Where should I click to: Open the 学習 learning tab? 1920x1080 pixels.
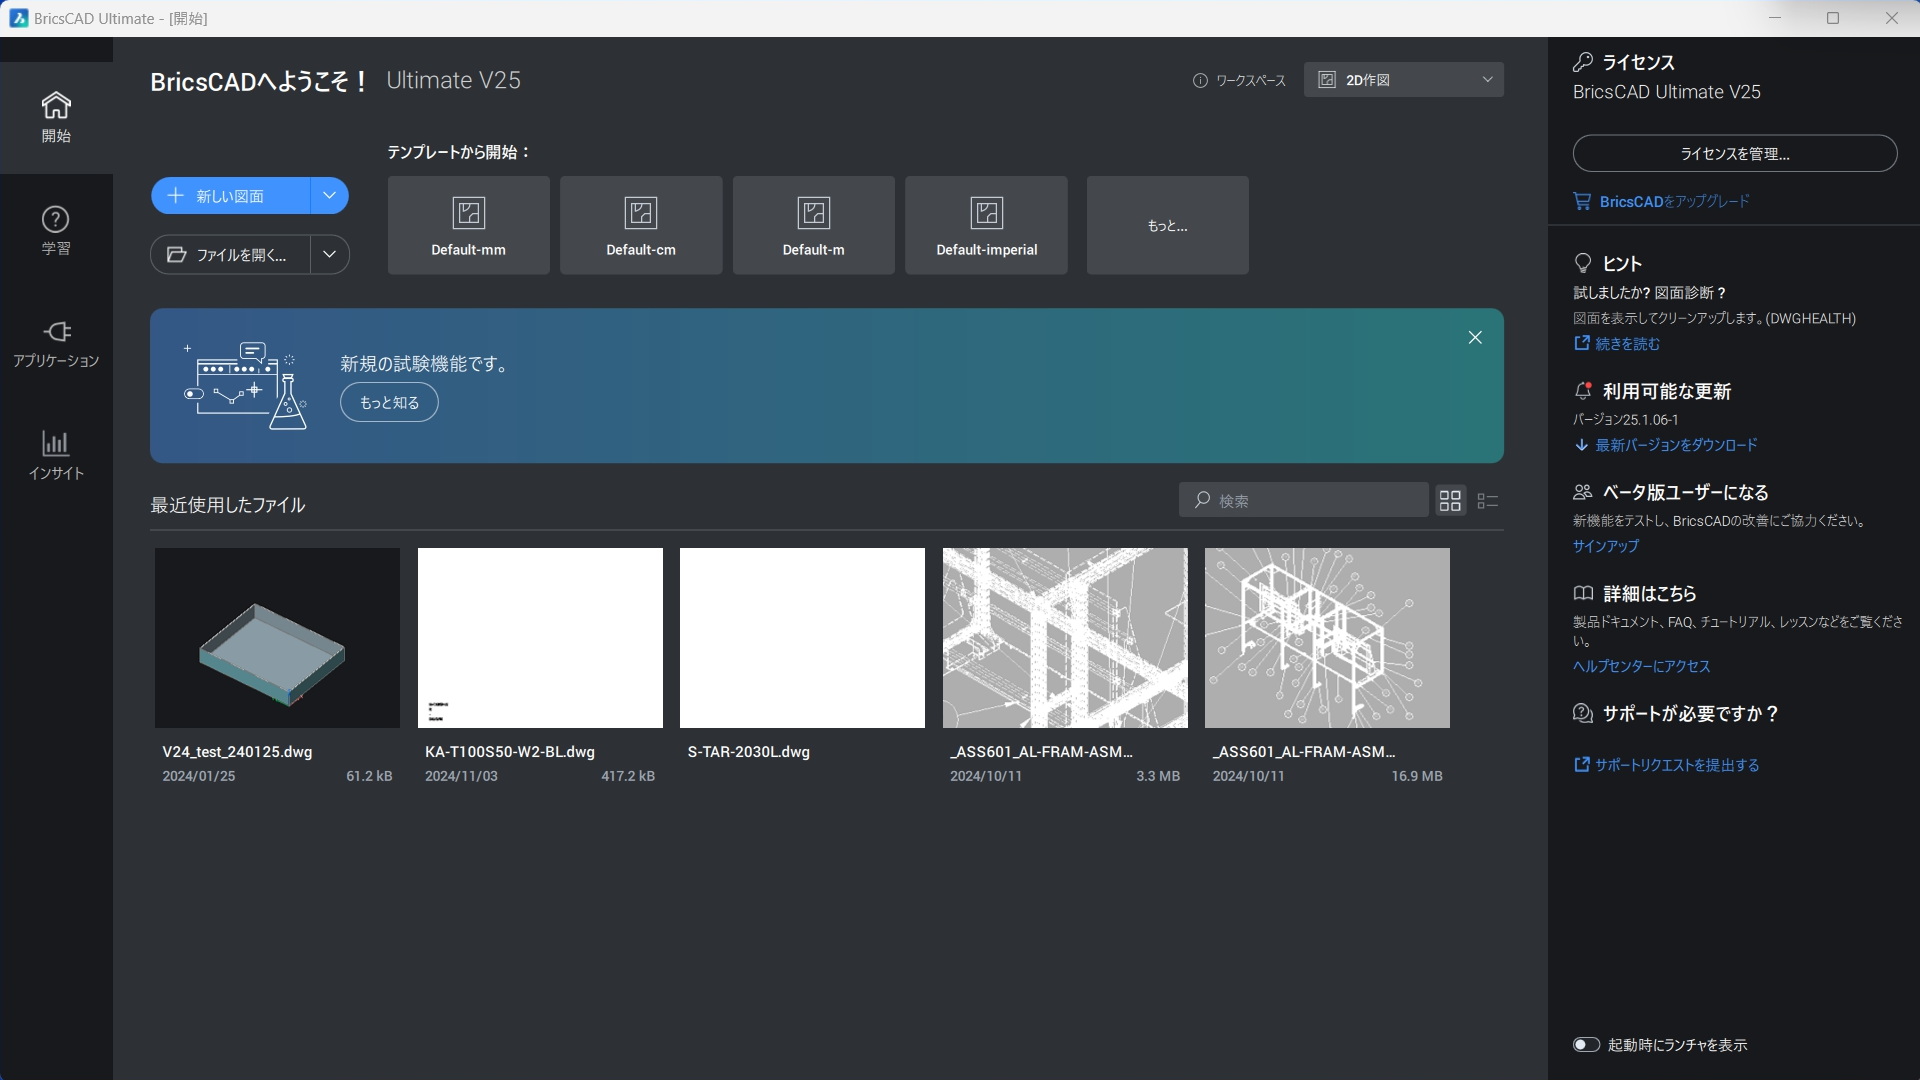pyautogui.click(x=56, y=231)
